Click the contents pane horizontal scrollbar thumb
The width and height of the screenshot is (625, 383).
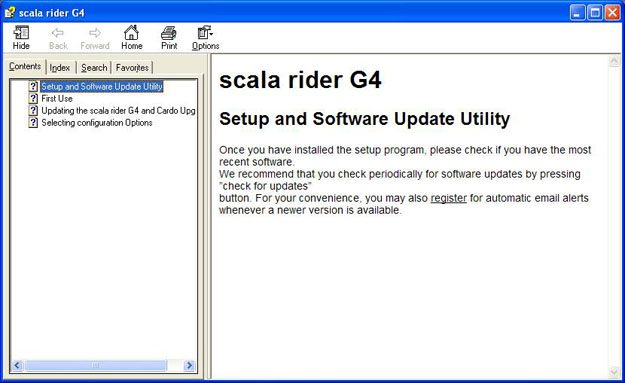pyautogui.click(x=95, y=365)
